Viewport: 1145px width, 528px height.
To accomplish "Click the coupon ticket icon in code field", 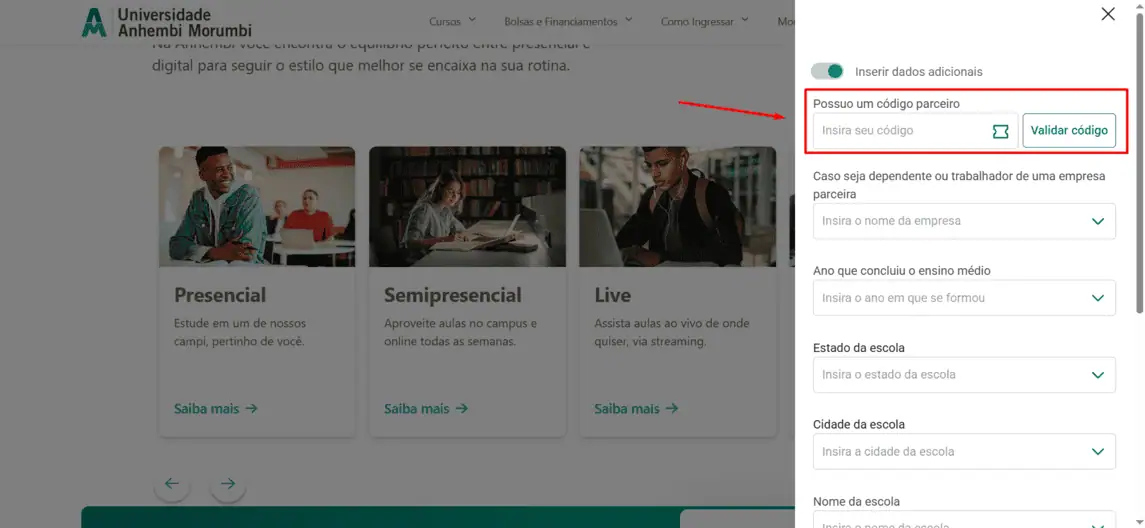I will pyautogui.click(x=1000, y=131).
